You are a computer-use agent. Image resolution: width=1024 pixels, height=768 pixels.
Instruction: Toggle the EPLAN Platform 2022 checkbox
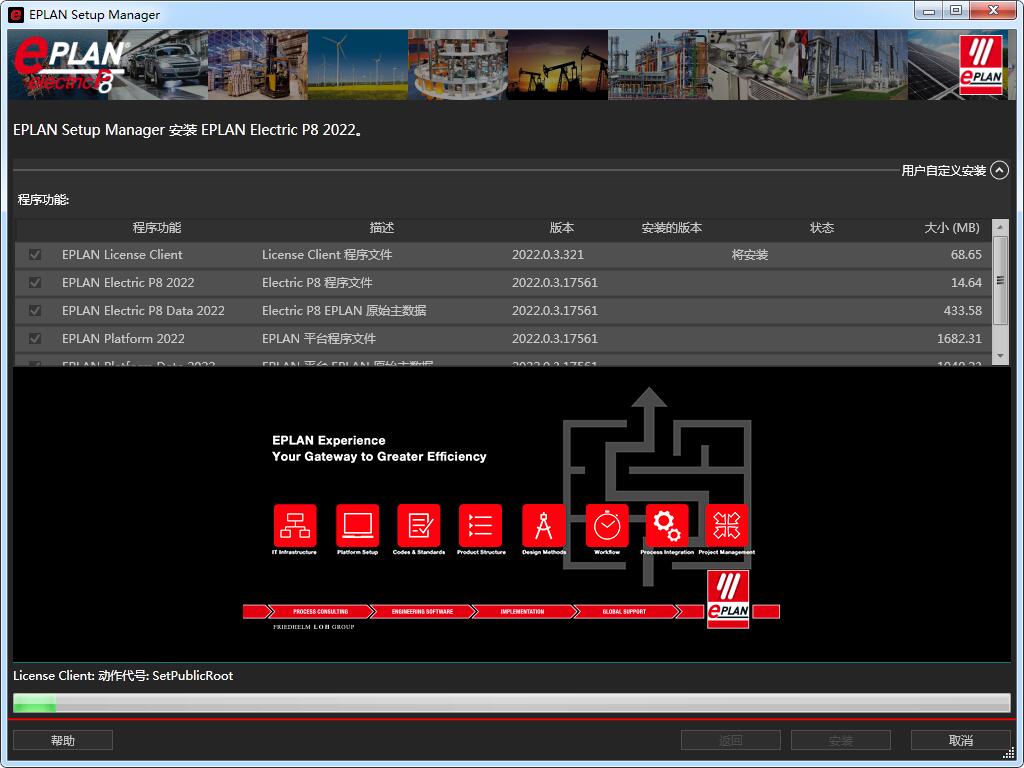pyautogui.click(x=35, y=339)
